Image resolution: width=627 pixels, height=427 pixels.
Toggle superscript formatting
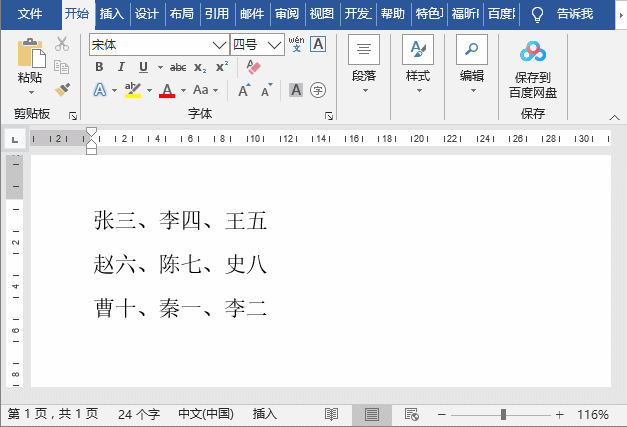click(x=222, y=66)
